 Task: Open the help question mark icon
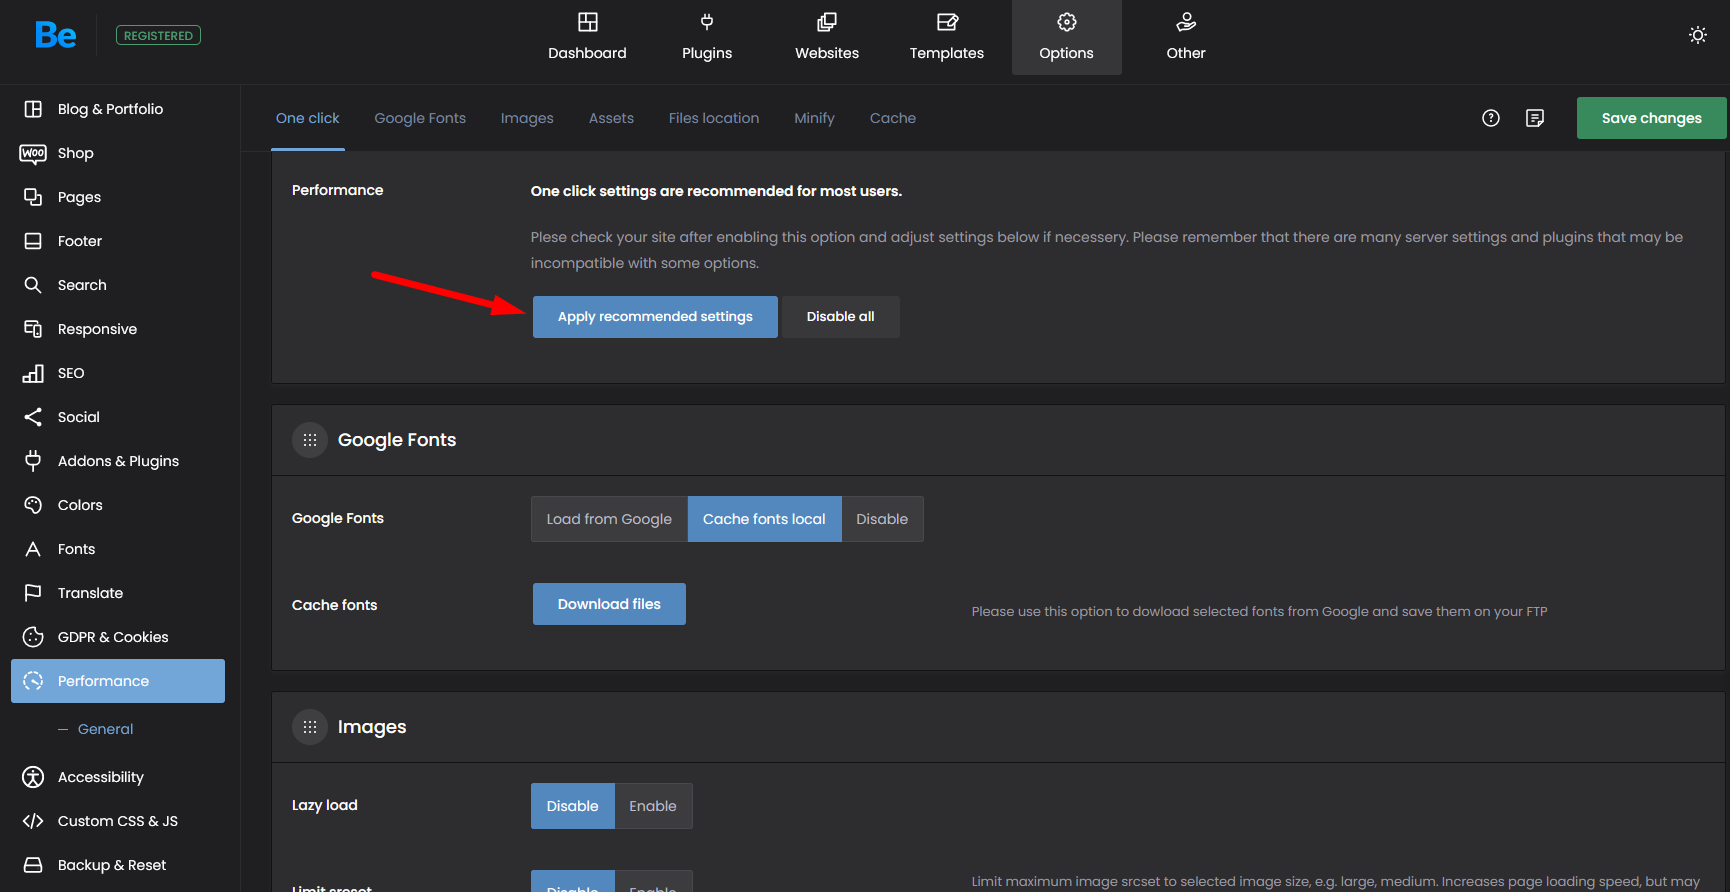(1491, 118)
